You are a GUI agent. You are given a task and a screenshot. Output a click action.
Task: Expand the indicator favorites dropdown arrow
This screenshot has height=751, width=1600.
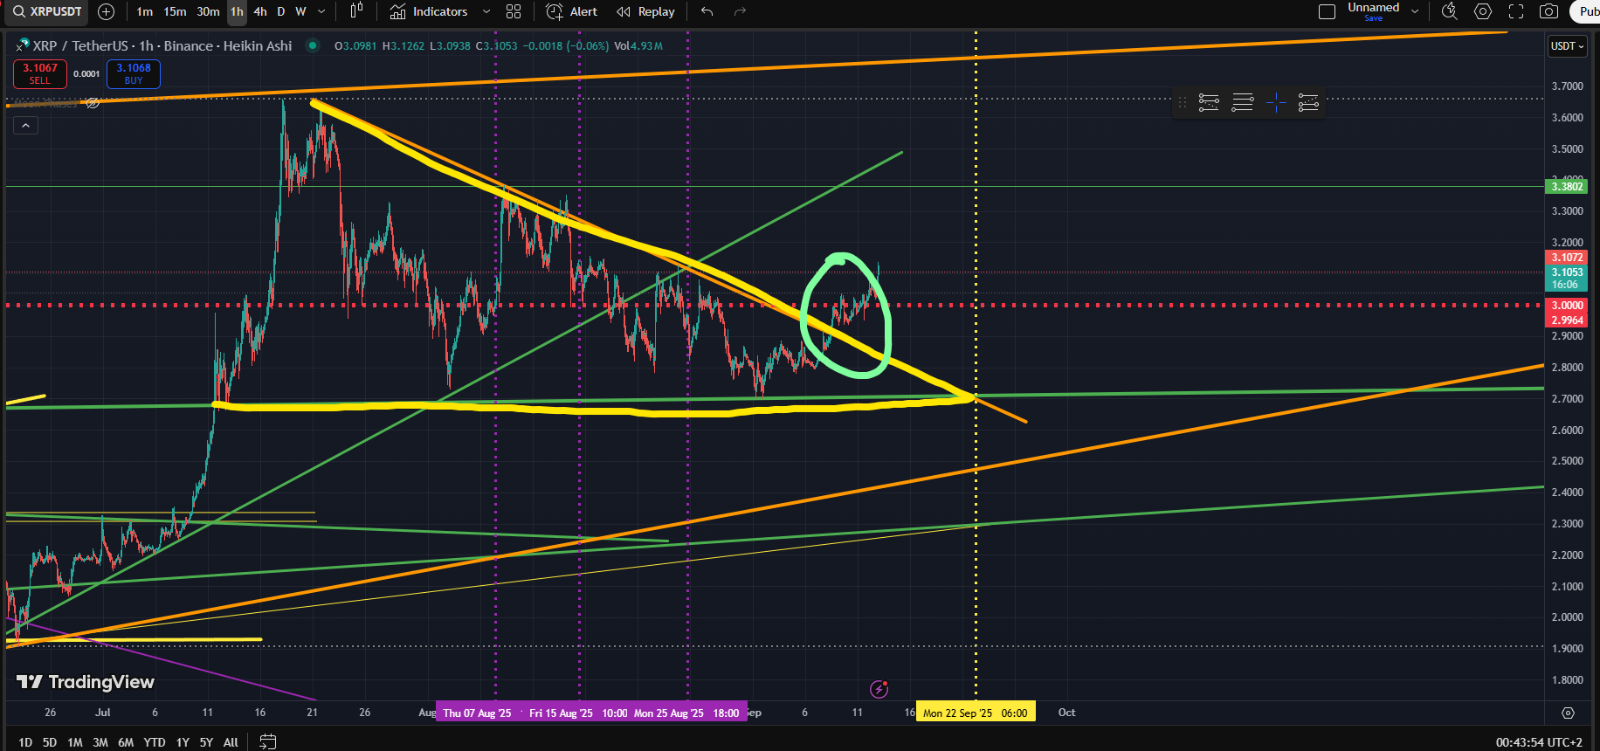pos(486,12)
